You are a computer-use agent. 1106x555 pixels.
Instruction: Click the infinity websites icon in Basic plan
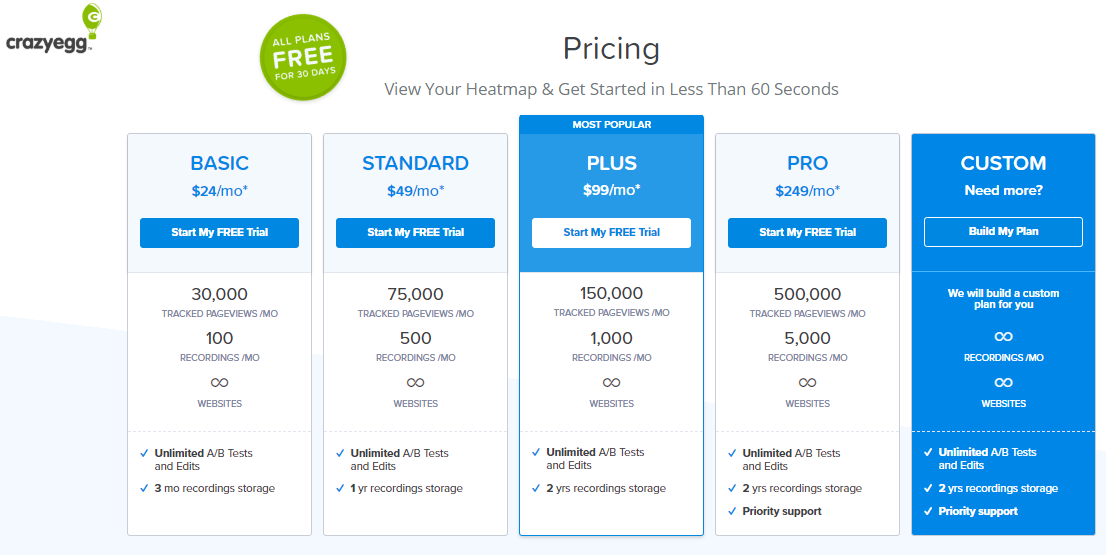(219, 382)
